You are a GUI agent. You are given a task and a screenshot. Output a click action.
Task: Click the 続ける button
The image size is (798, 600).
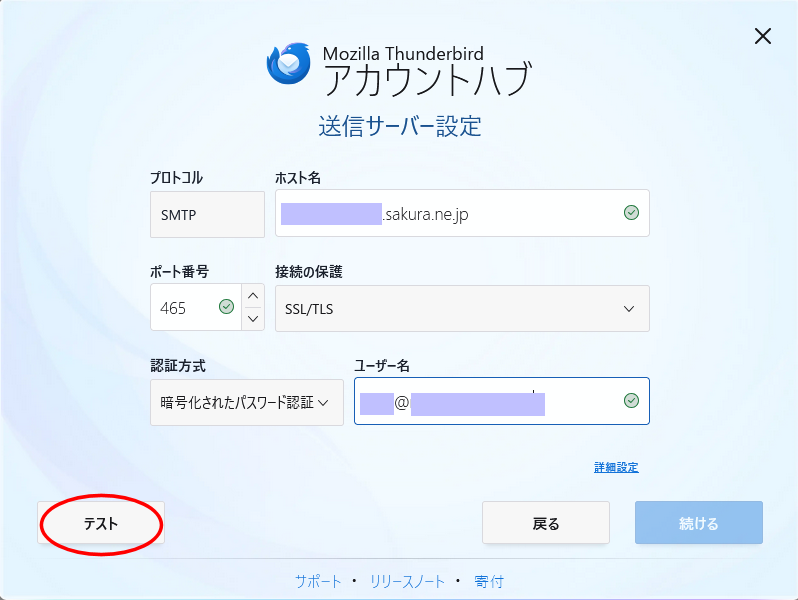pyautogui.click(x=698, y=523)
